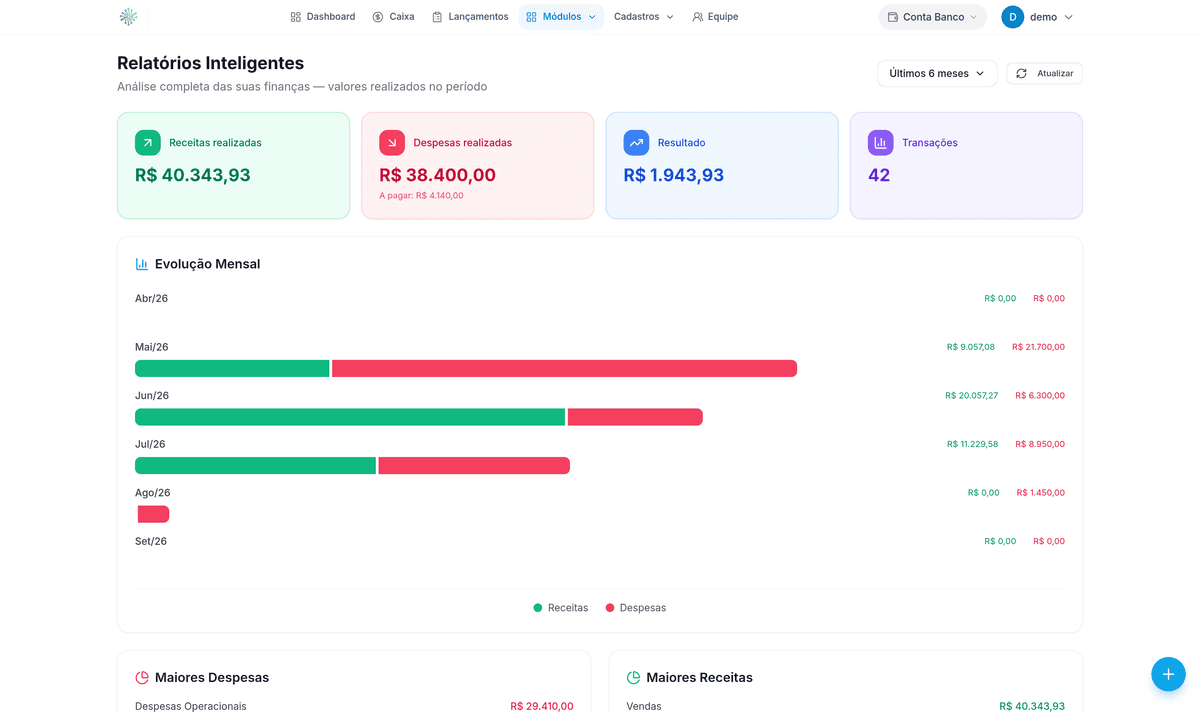Open the Conta Banco account selector

932,17
